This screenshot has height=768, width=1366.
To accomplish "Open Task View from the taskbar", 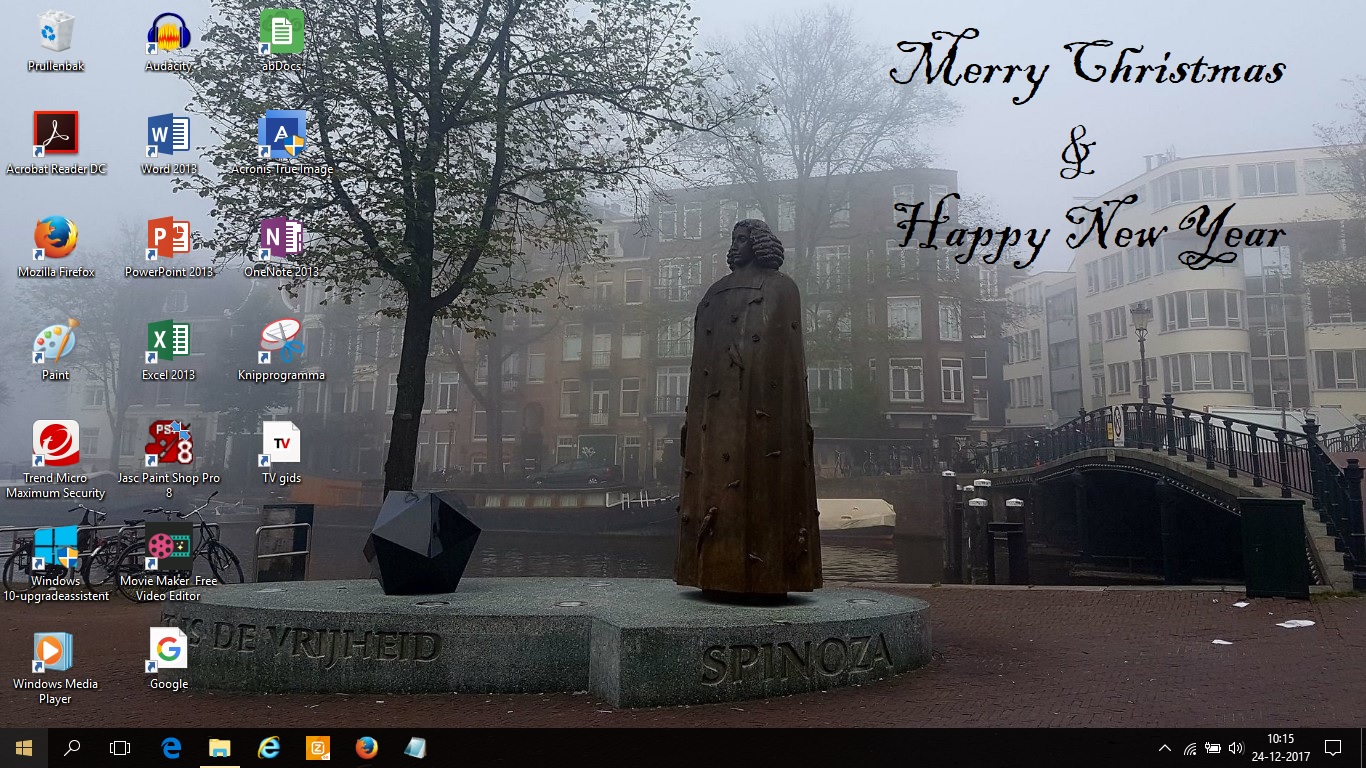I will pyautogui.click(x=120, y=748).
